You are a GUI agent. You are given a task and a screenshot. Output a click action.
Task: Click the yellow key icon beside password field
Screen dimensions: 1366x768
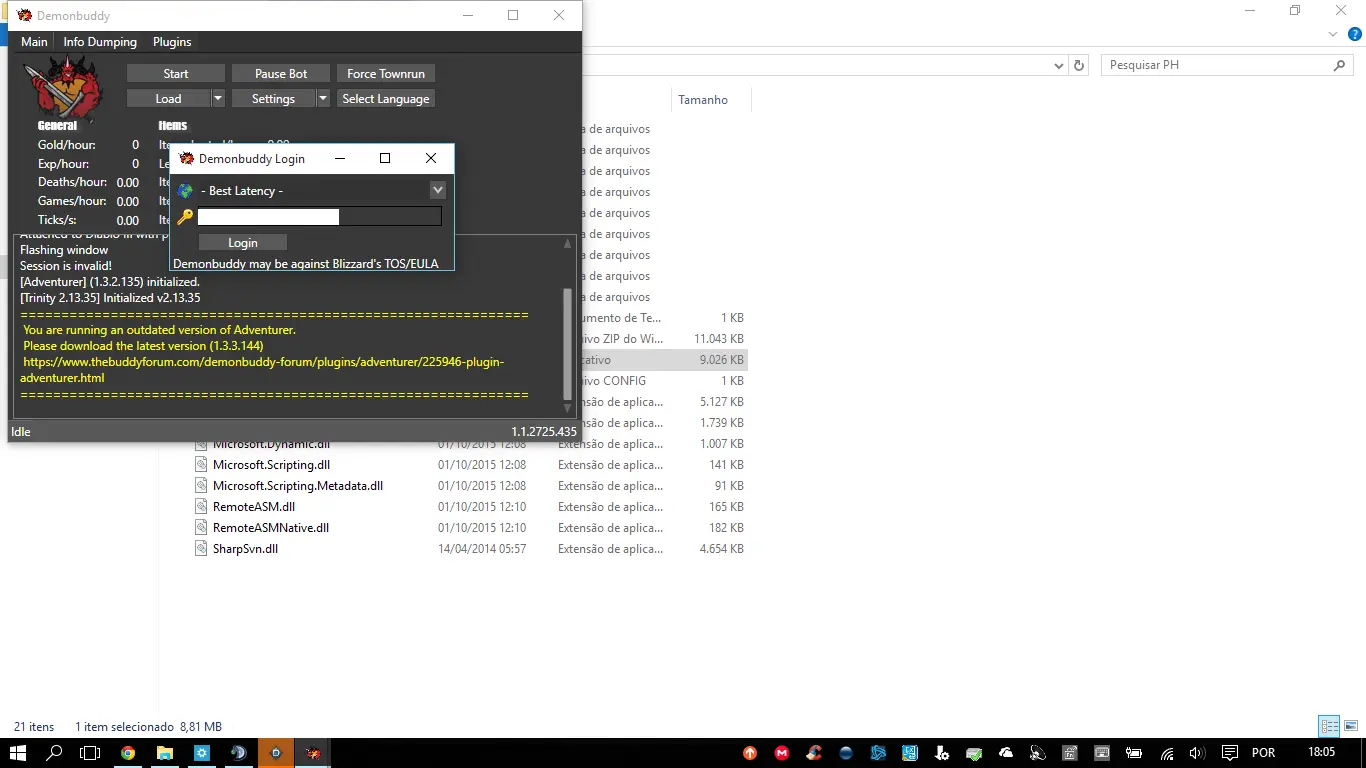[185, 217]
